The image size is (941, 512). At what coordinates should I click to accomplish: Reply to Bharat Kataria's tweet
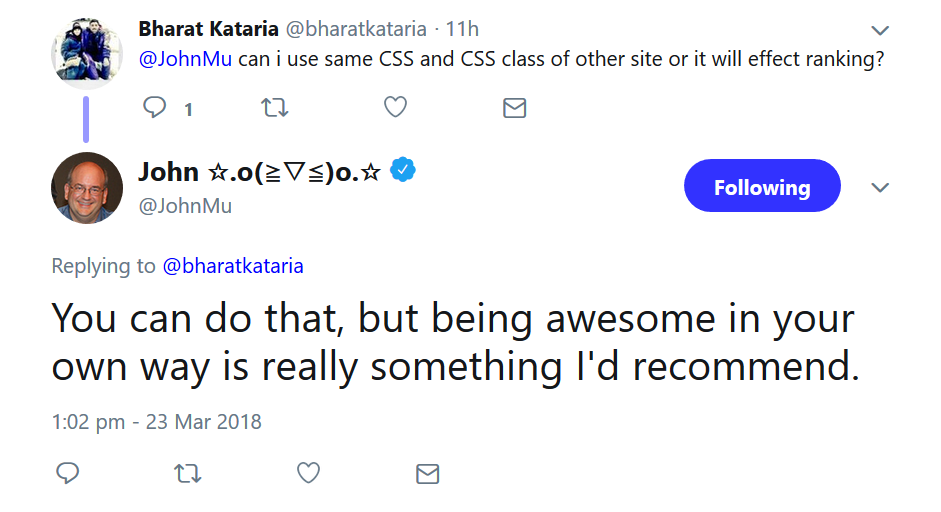155,108
